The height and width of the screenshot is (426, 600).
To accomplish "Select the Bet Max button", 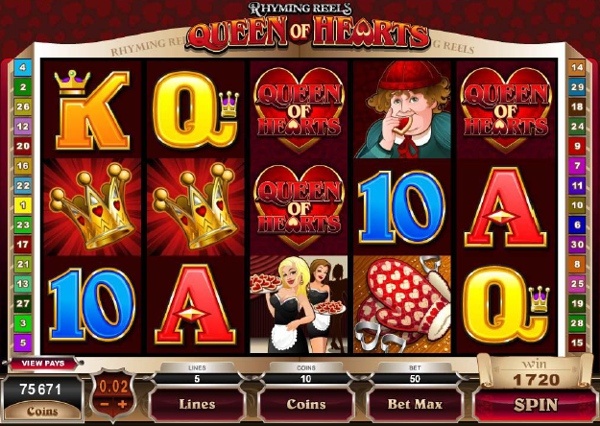I will pos(415,404).
